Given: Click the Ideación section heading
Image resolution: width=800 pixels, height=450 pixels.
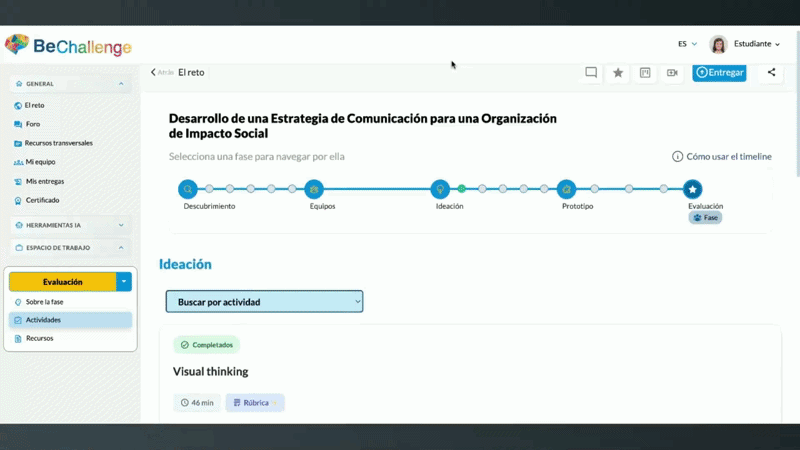Looking at the screenshot, I should 185,264.
